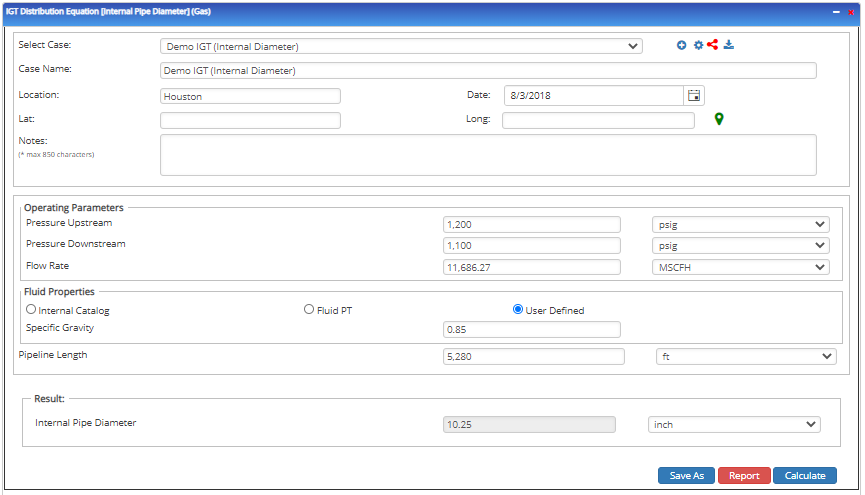
Task: Open the Flow Rate MSCFH unit dropdown
Action: (x=740, y=267)
